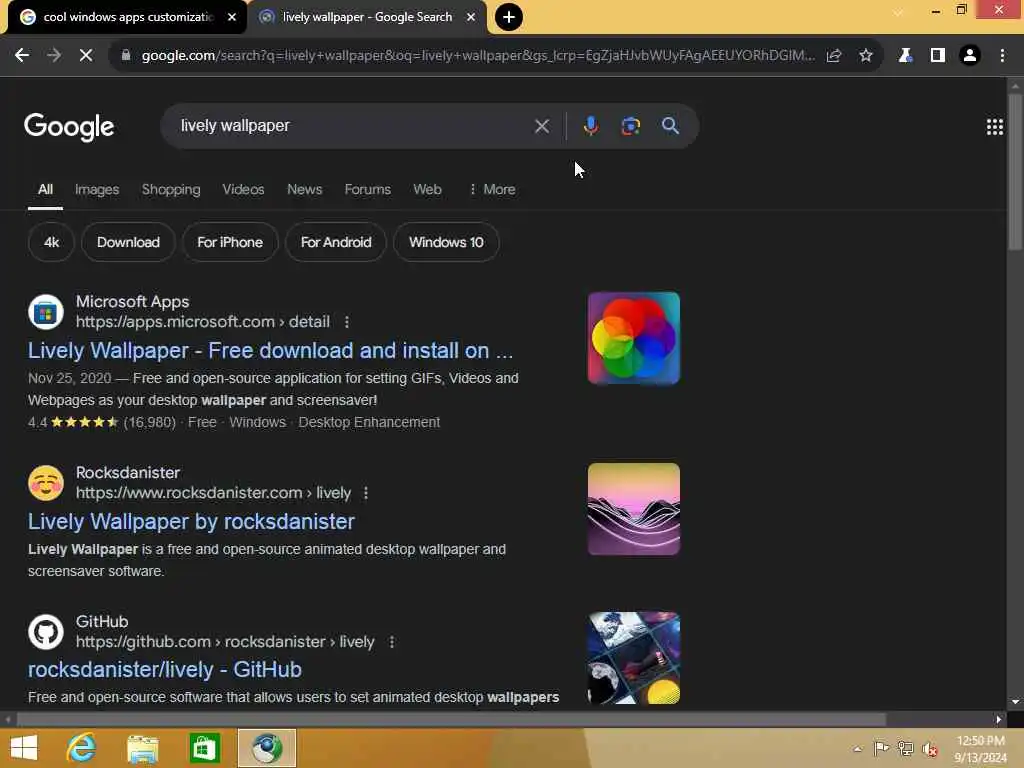Go back to the previous page
This screenshot has width=1024, height=768.
(x=22, y=56)
